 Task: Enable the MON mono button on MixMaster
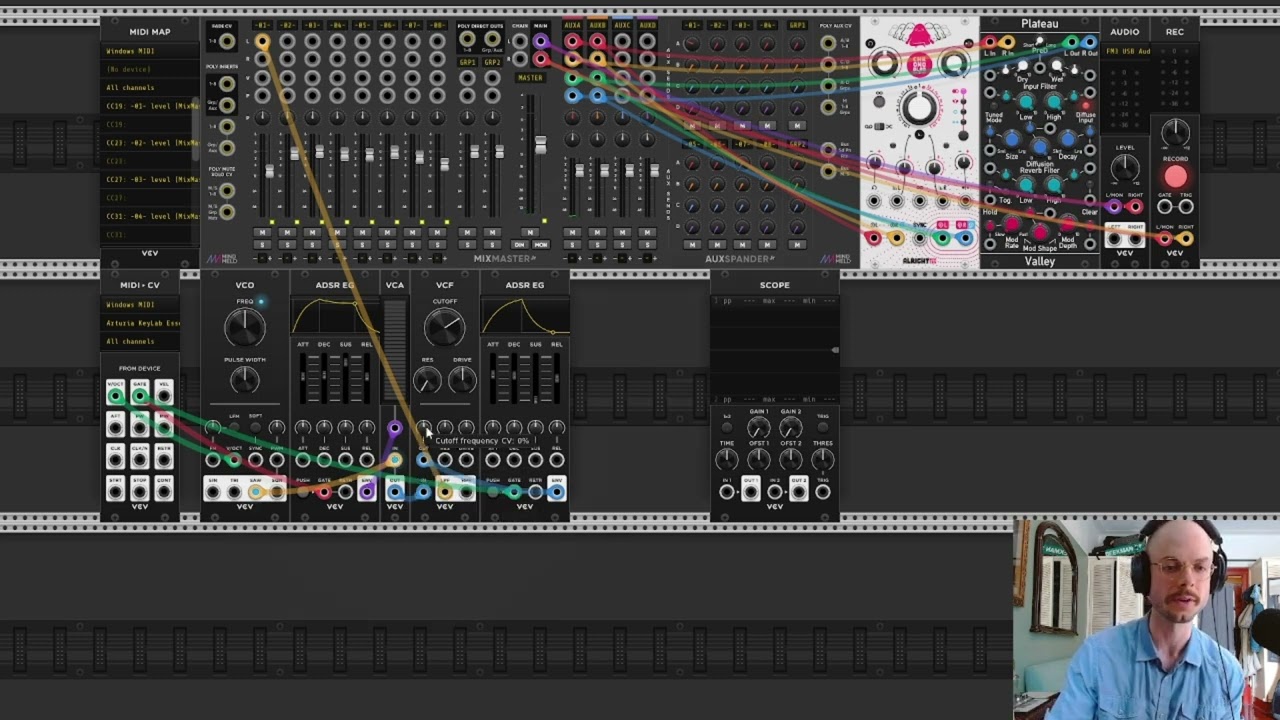(x=541, y=245)
